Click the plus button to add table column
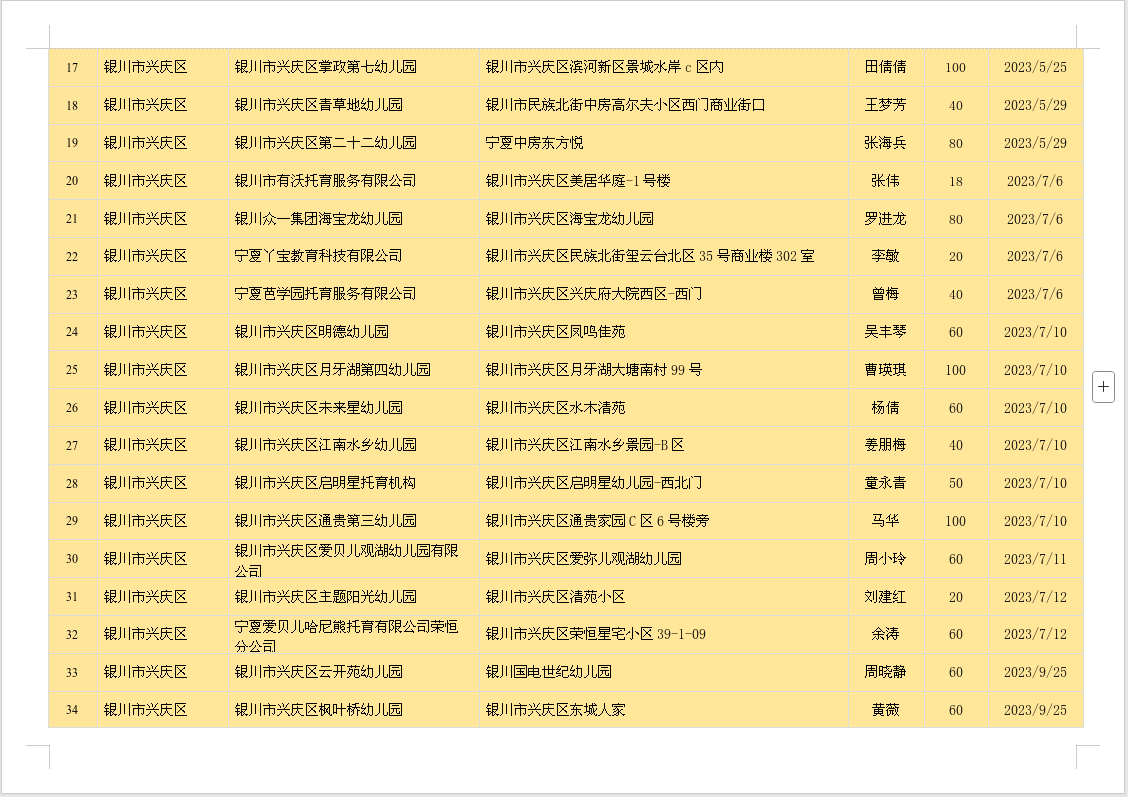The image size is (1128, 797). pyautogui.click(x=1103, y=386)
